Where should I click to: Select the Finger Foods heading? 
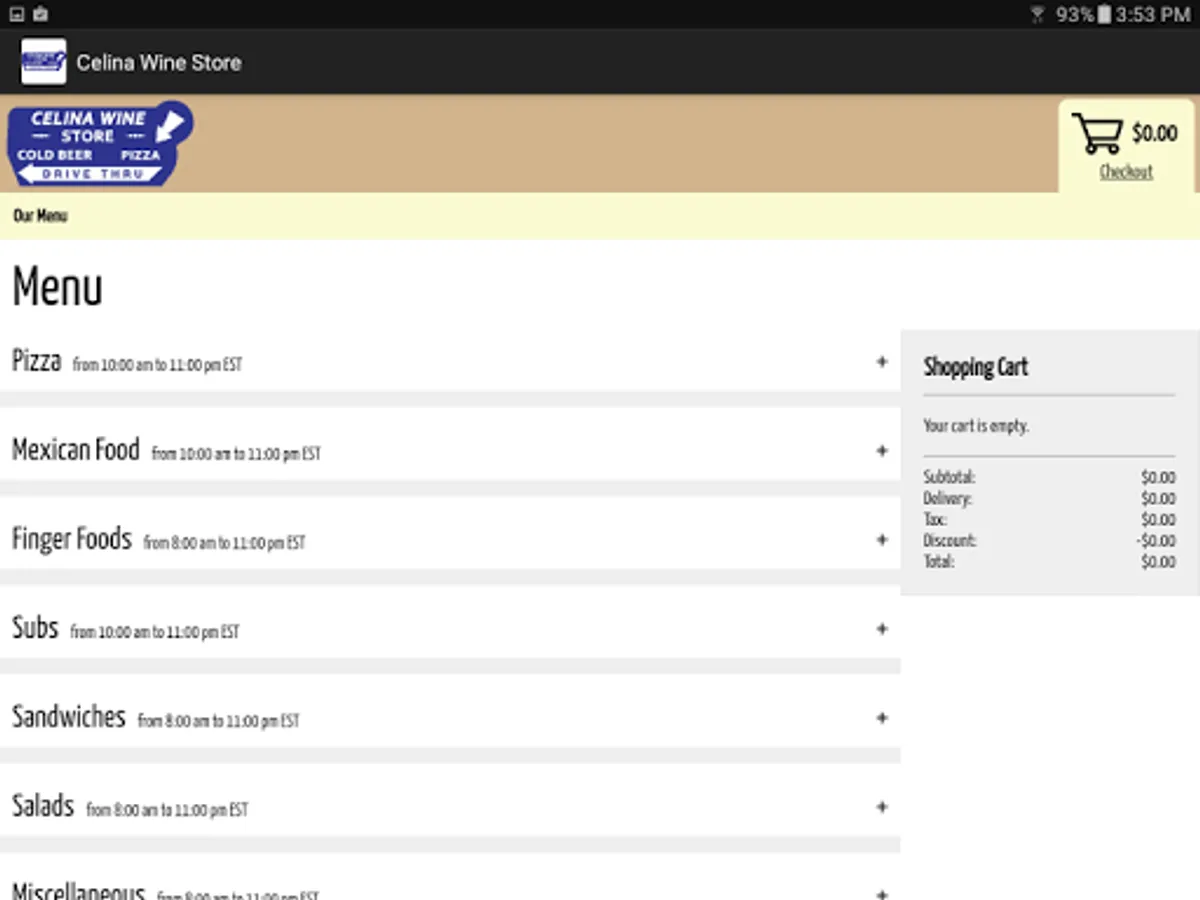click(x=72, y=539)
